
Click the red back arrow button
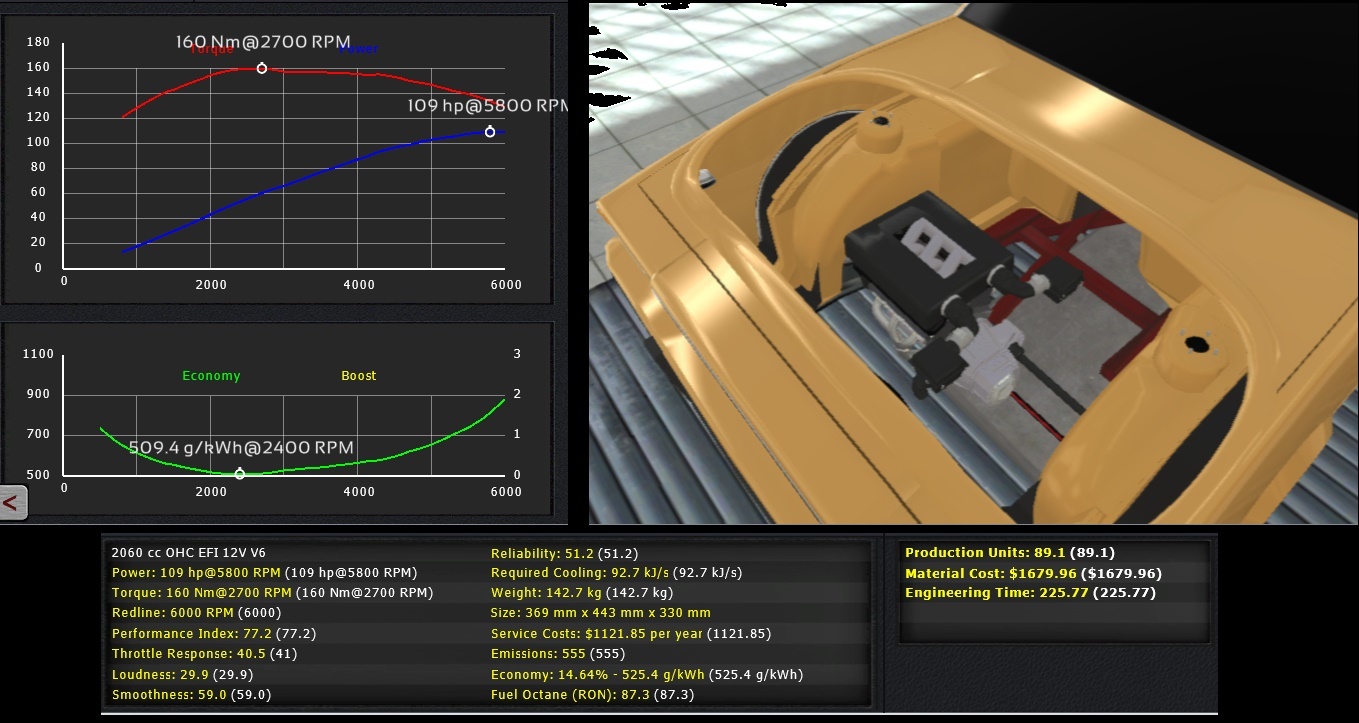(12, 503)
